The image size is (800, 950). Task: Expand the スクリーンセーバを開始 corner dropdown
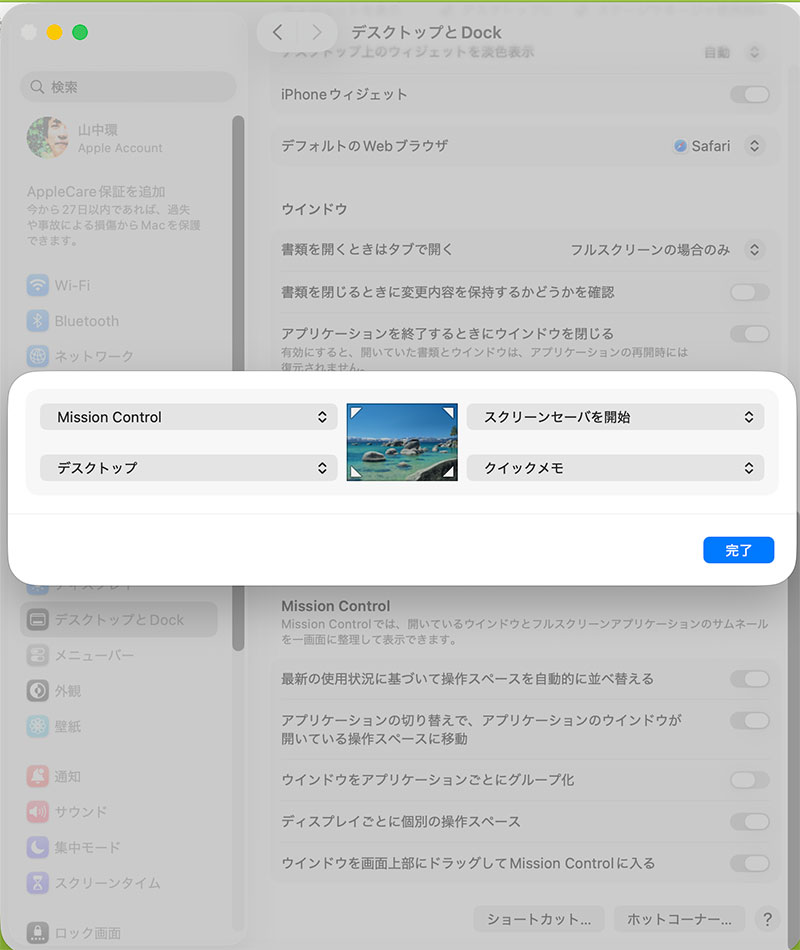pos(615,417)
